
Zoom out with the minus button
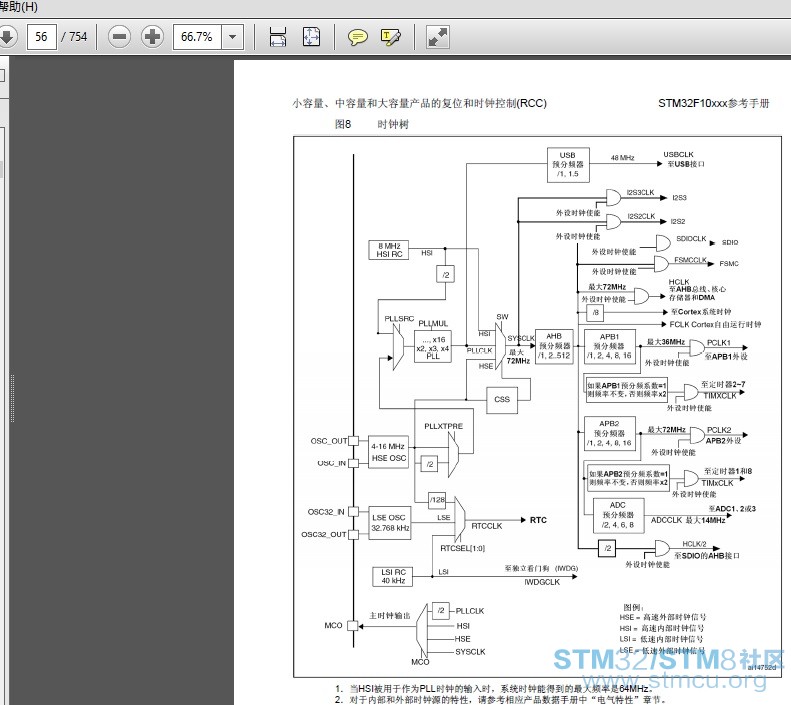(120, 37)
